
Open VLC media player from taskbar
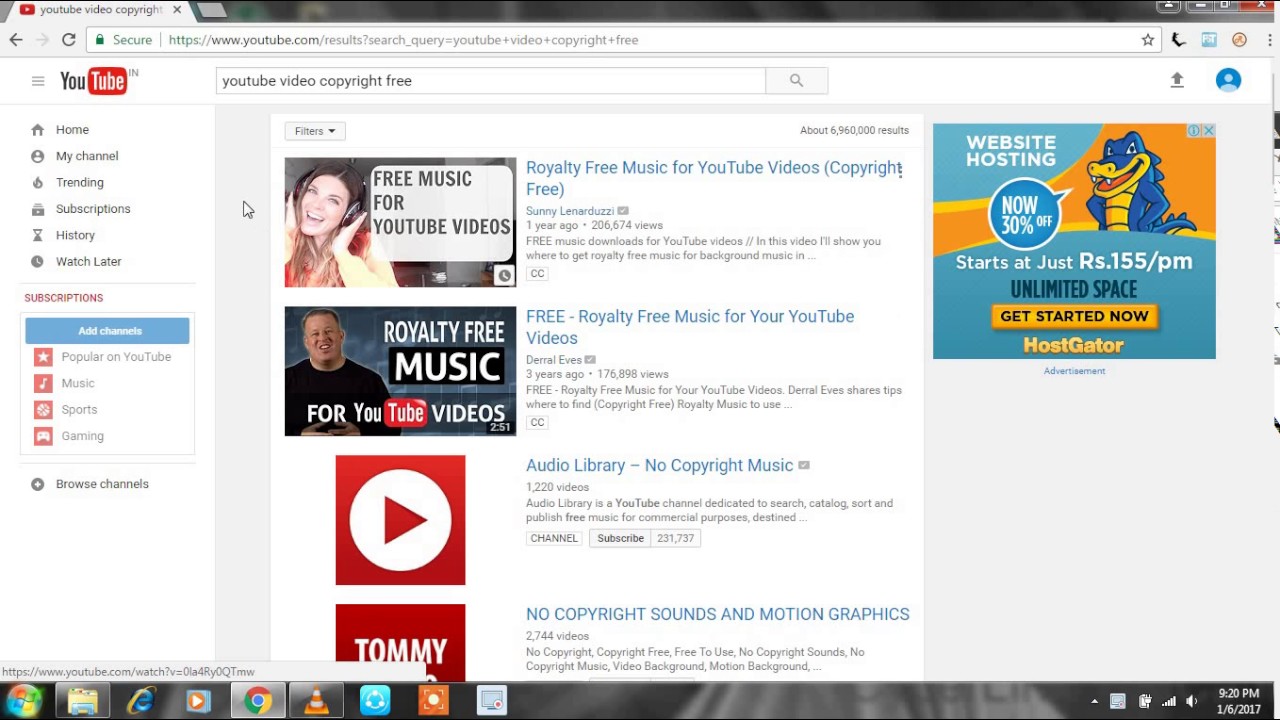click(x=316, y=701)
